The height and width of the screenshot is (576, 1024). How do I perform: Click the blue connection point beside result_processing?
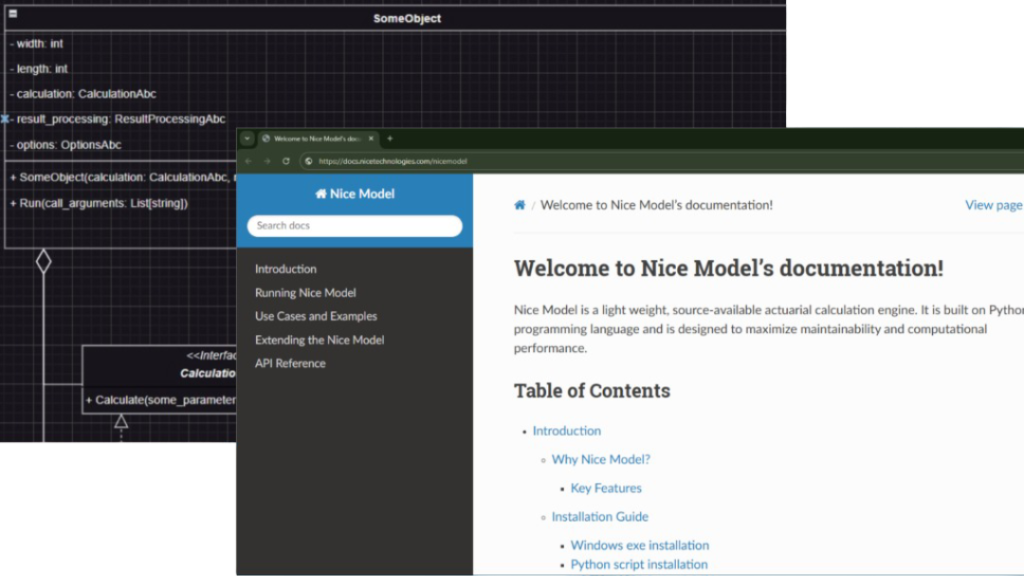click(5, 119)
